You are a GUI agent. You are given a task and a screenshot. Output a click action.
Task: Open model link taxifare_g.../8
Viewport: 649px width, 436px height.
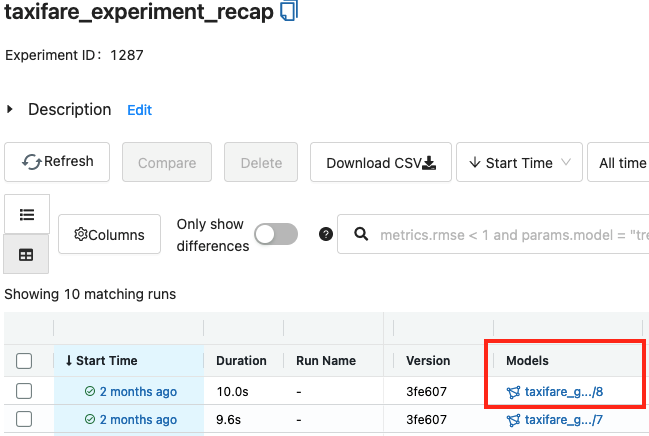tap(564, 391)
